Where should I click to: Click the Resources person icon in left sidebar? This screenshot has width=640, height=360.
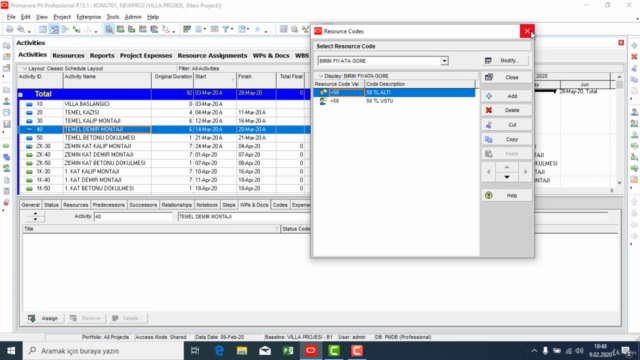click(x=7, y=101)
